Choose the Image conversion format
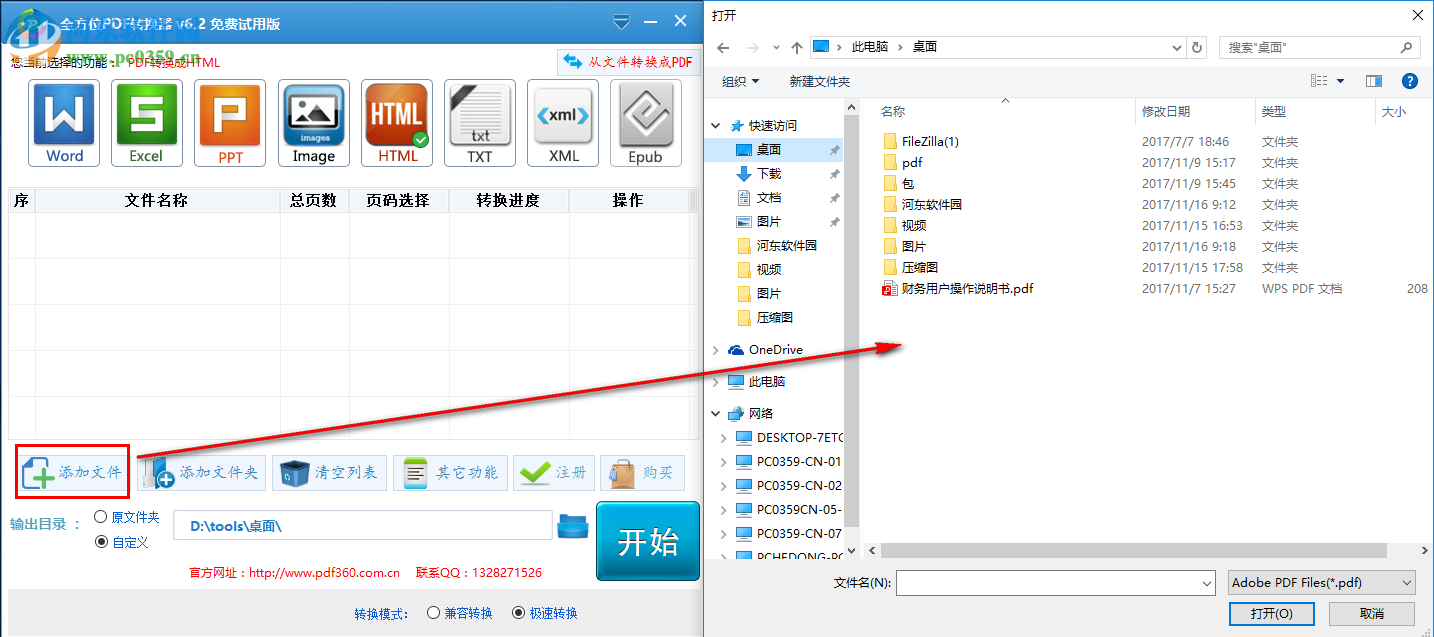Viewport: 1434px width, 637px height. [x=314, y=123]
